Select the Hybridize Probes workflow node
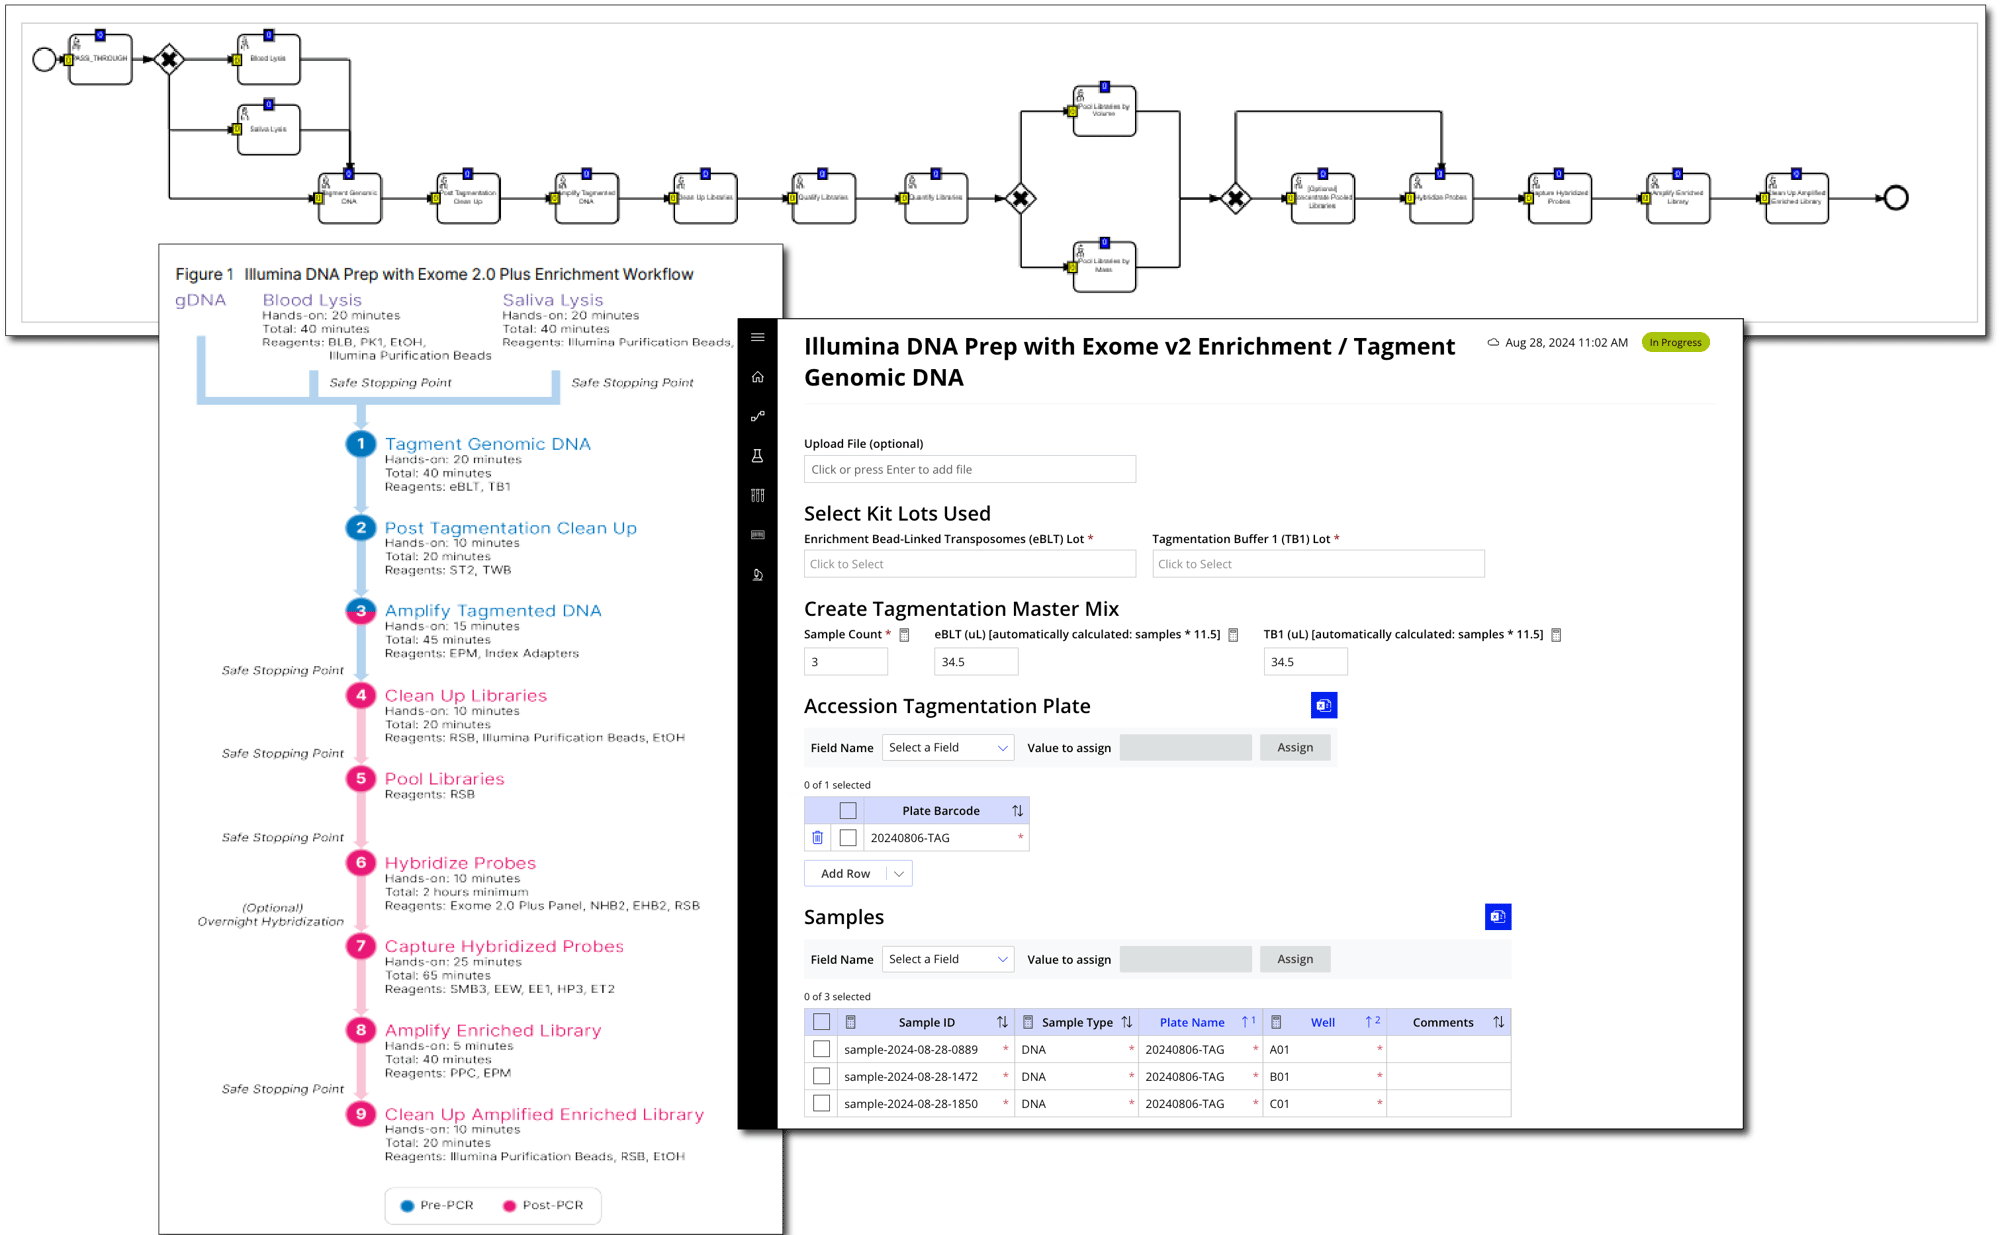2000x1235 pixels. pyautogui.click(x=1441, y=198)
